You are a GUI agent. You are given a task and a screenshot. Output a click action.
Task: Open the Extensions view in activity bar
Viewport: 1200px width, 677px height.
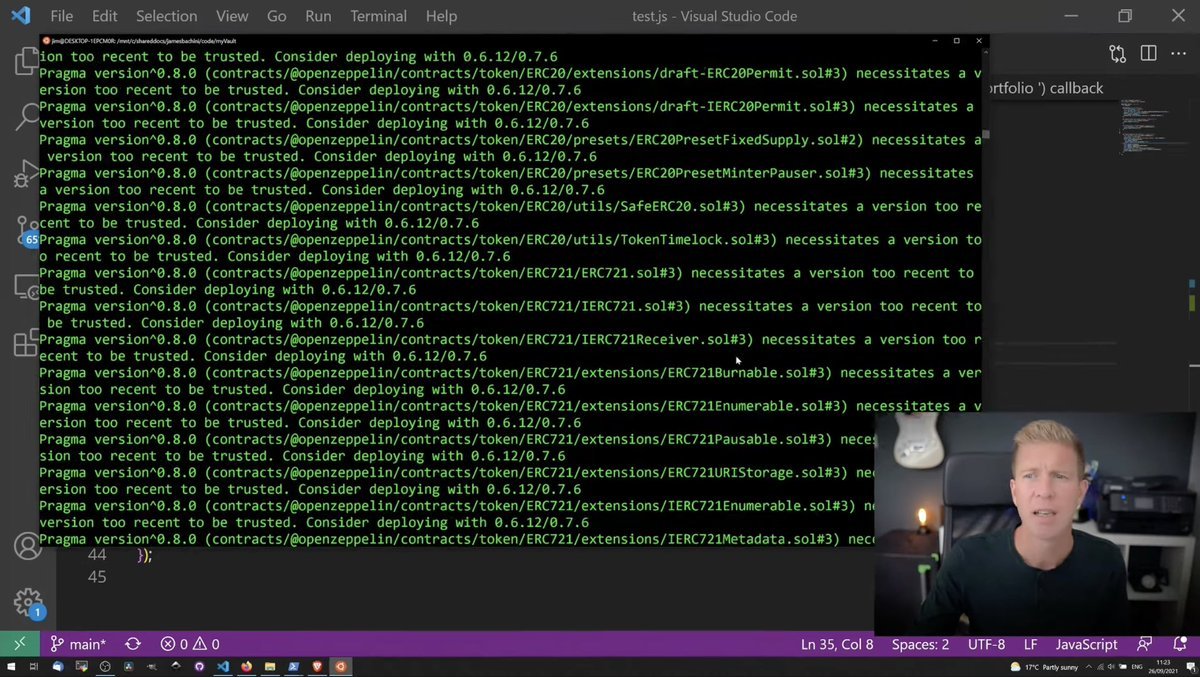(26, 342)
